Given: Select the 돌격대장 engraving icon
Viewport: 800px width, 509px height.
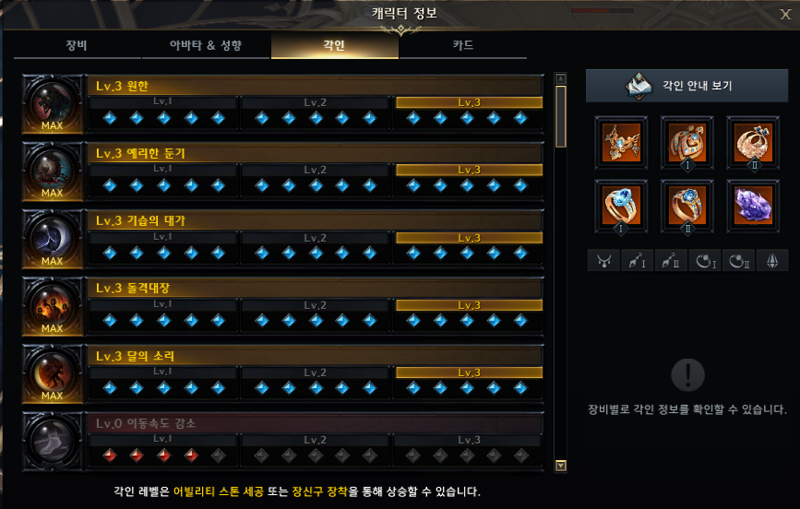Looking at the screenshot, I should tap(53, 306).
